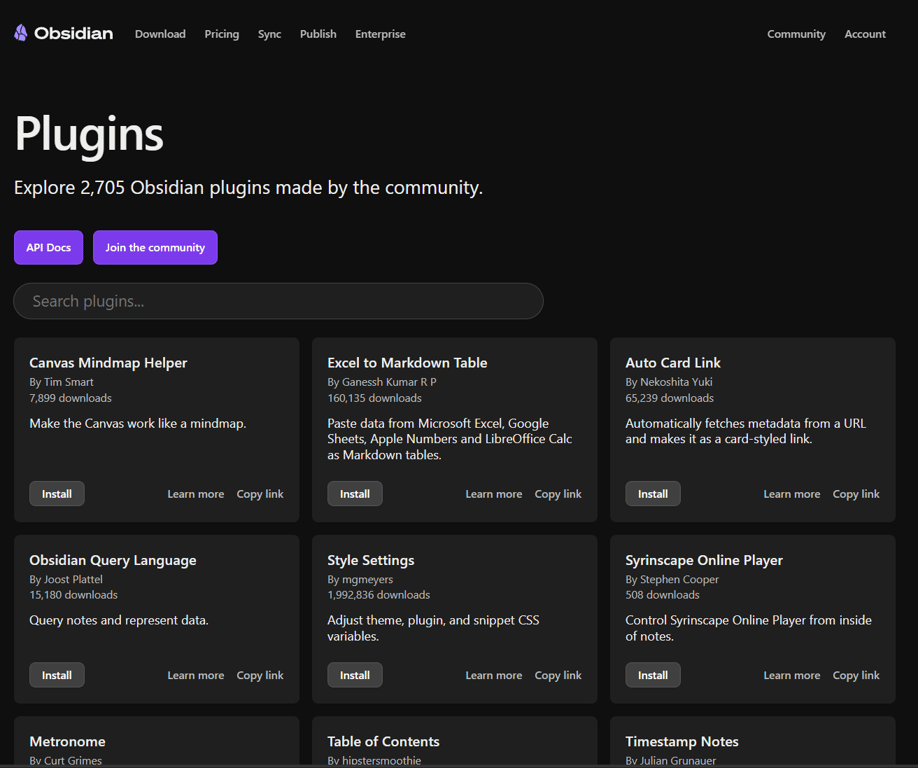The width and height of the screenshot is (918, 768).
Task: Click the Auto Card Link title
Action: coord(673,363)
